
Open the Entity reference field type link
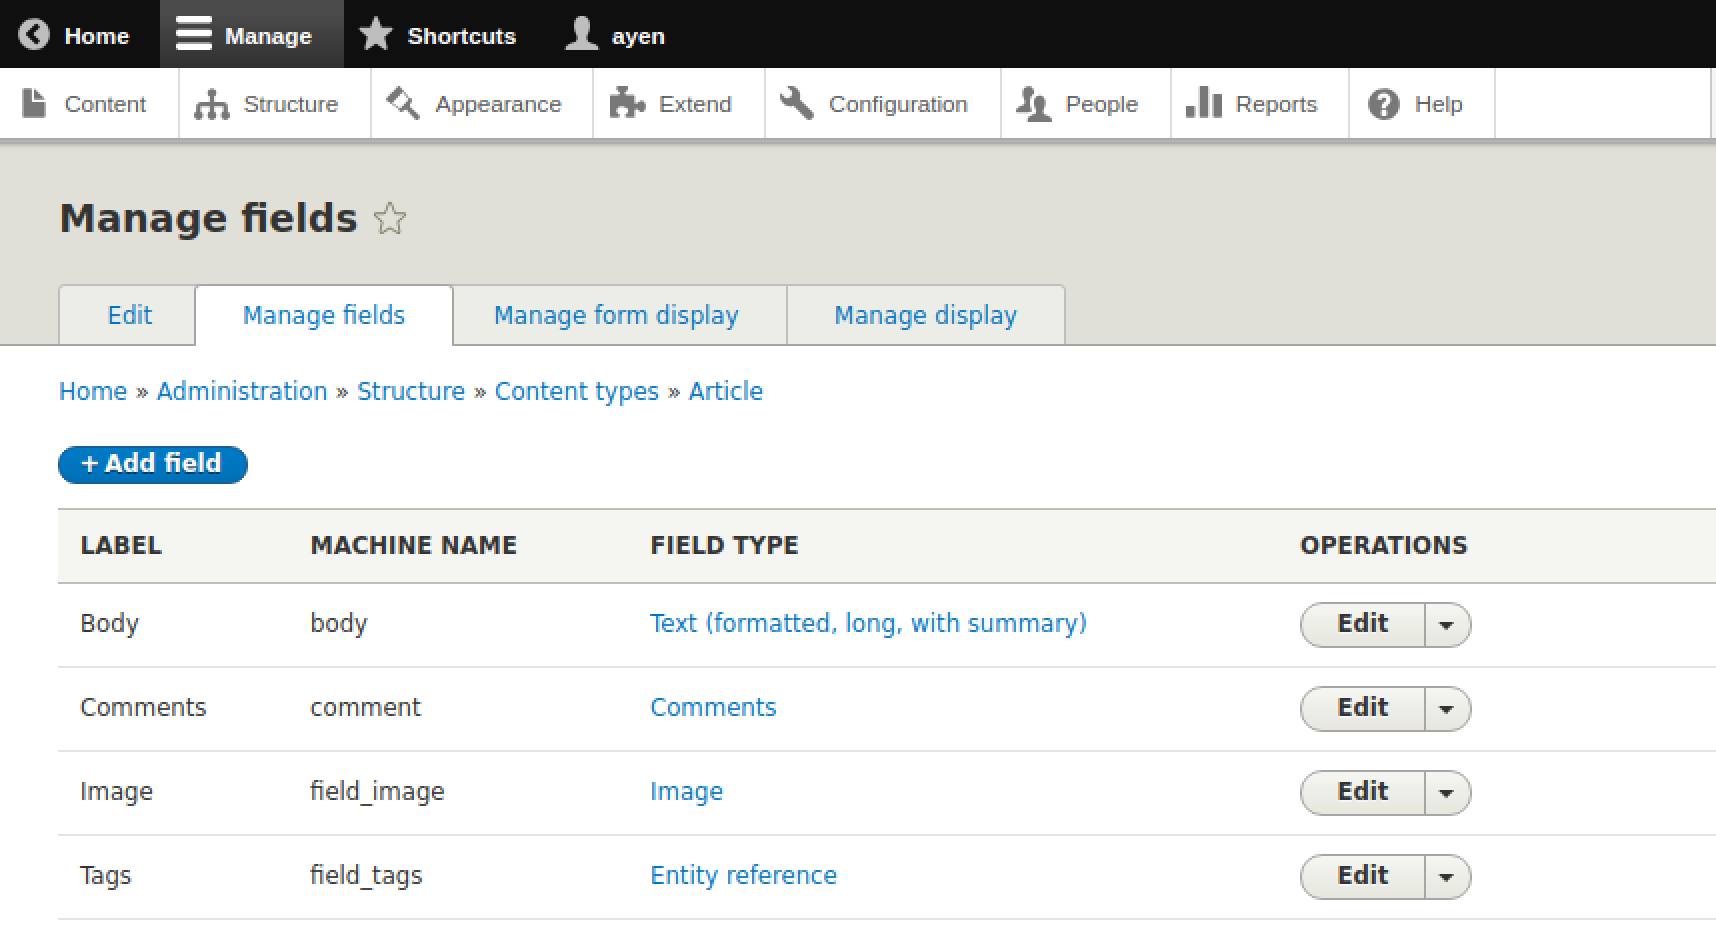[743, 875]
